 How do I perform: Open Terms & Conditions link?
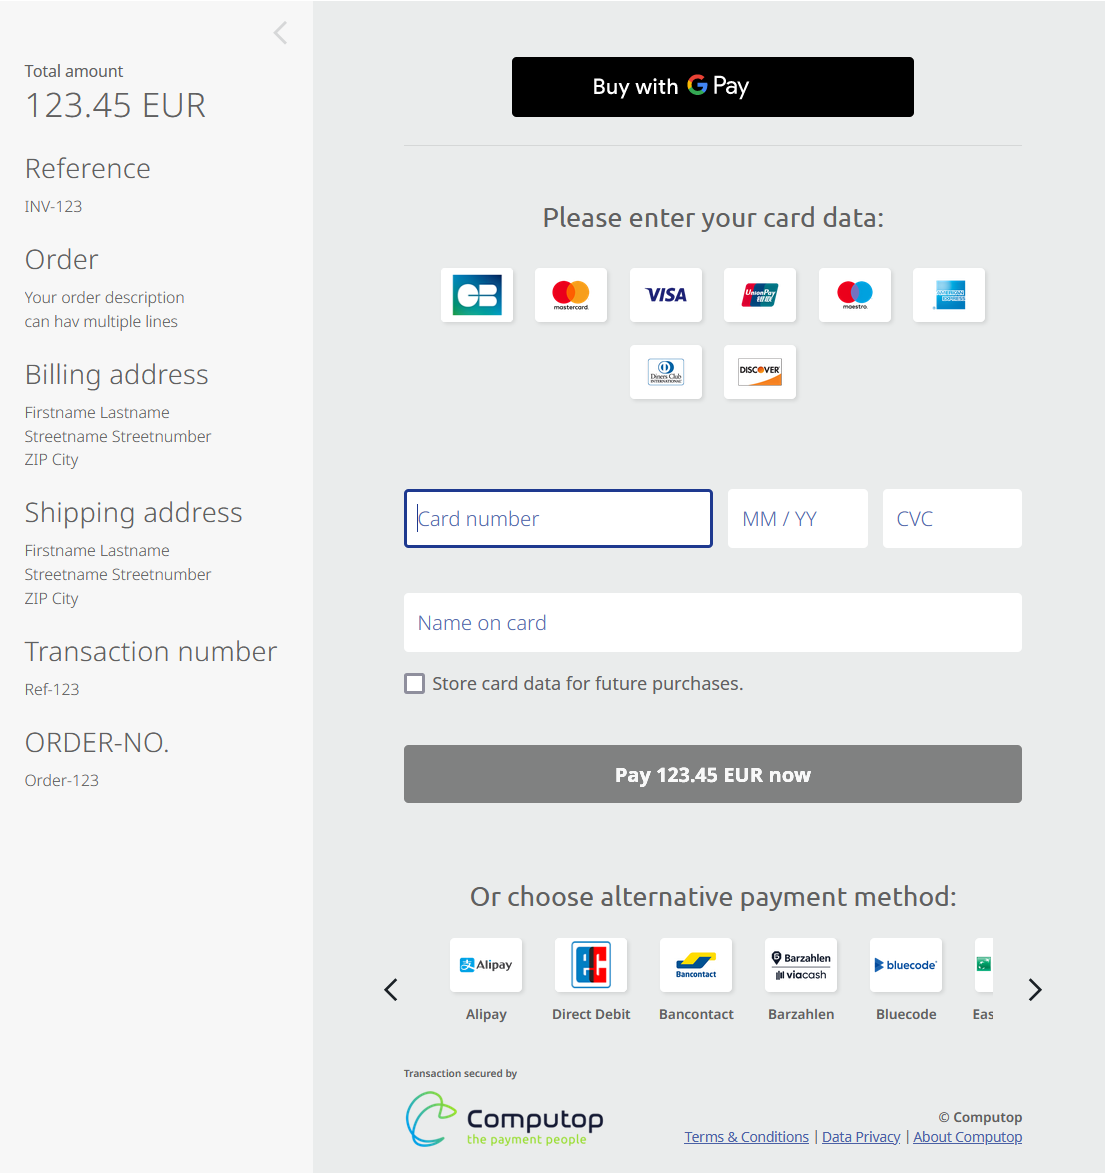click(746, 1137)
